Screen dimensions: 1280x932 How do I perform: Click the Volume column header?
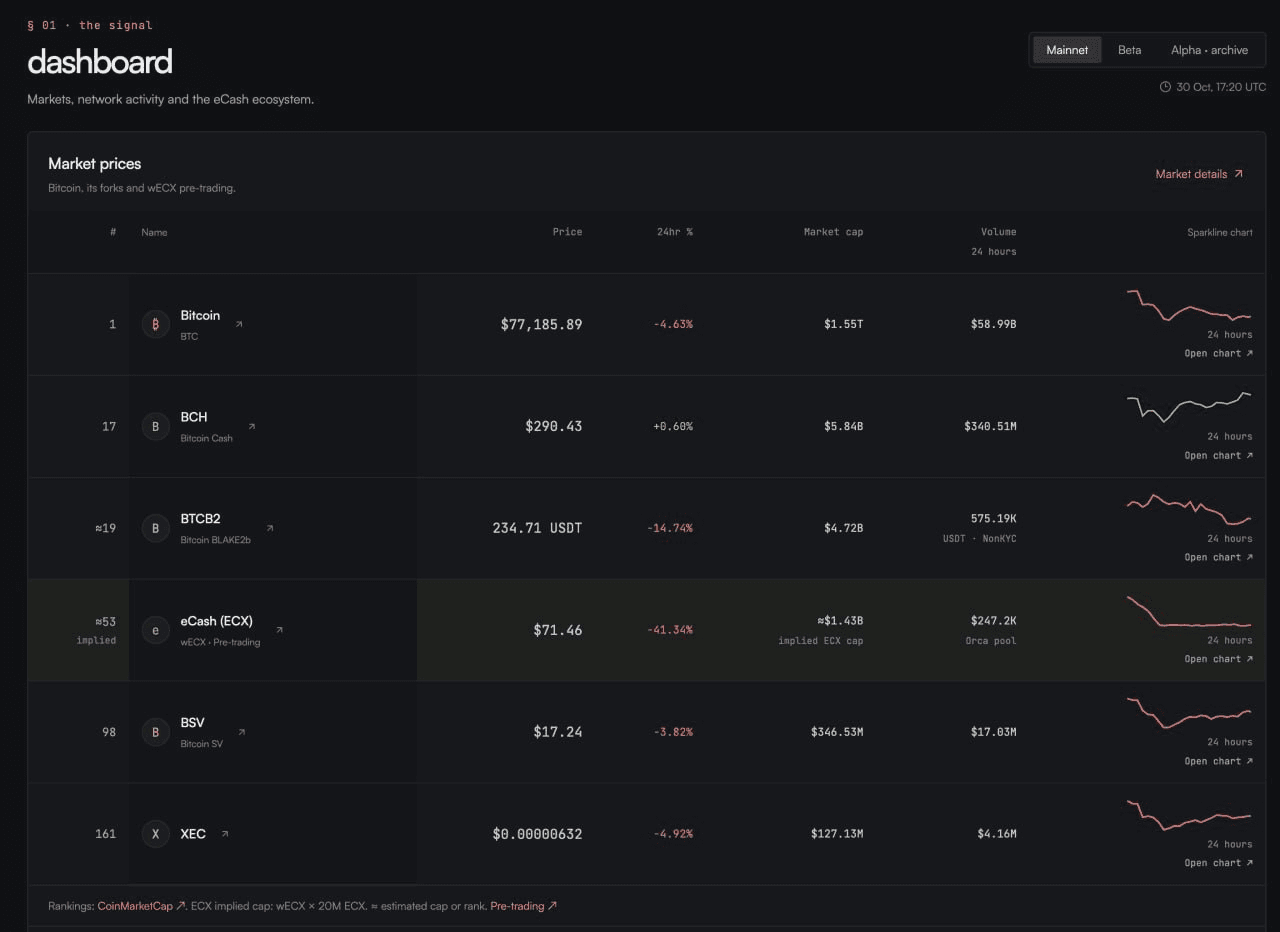pyautogui.click(x=998, y=232)
